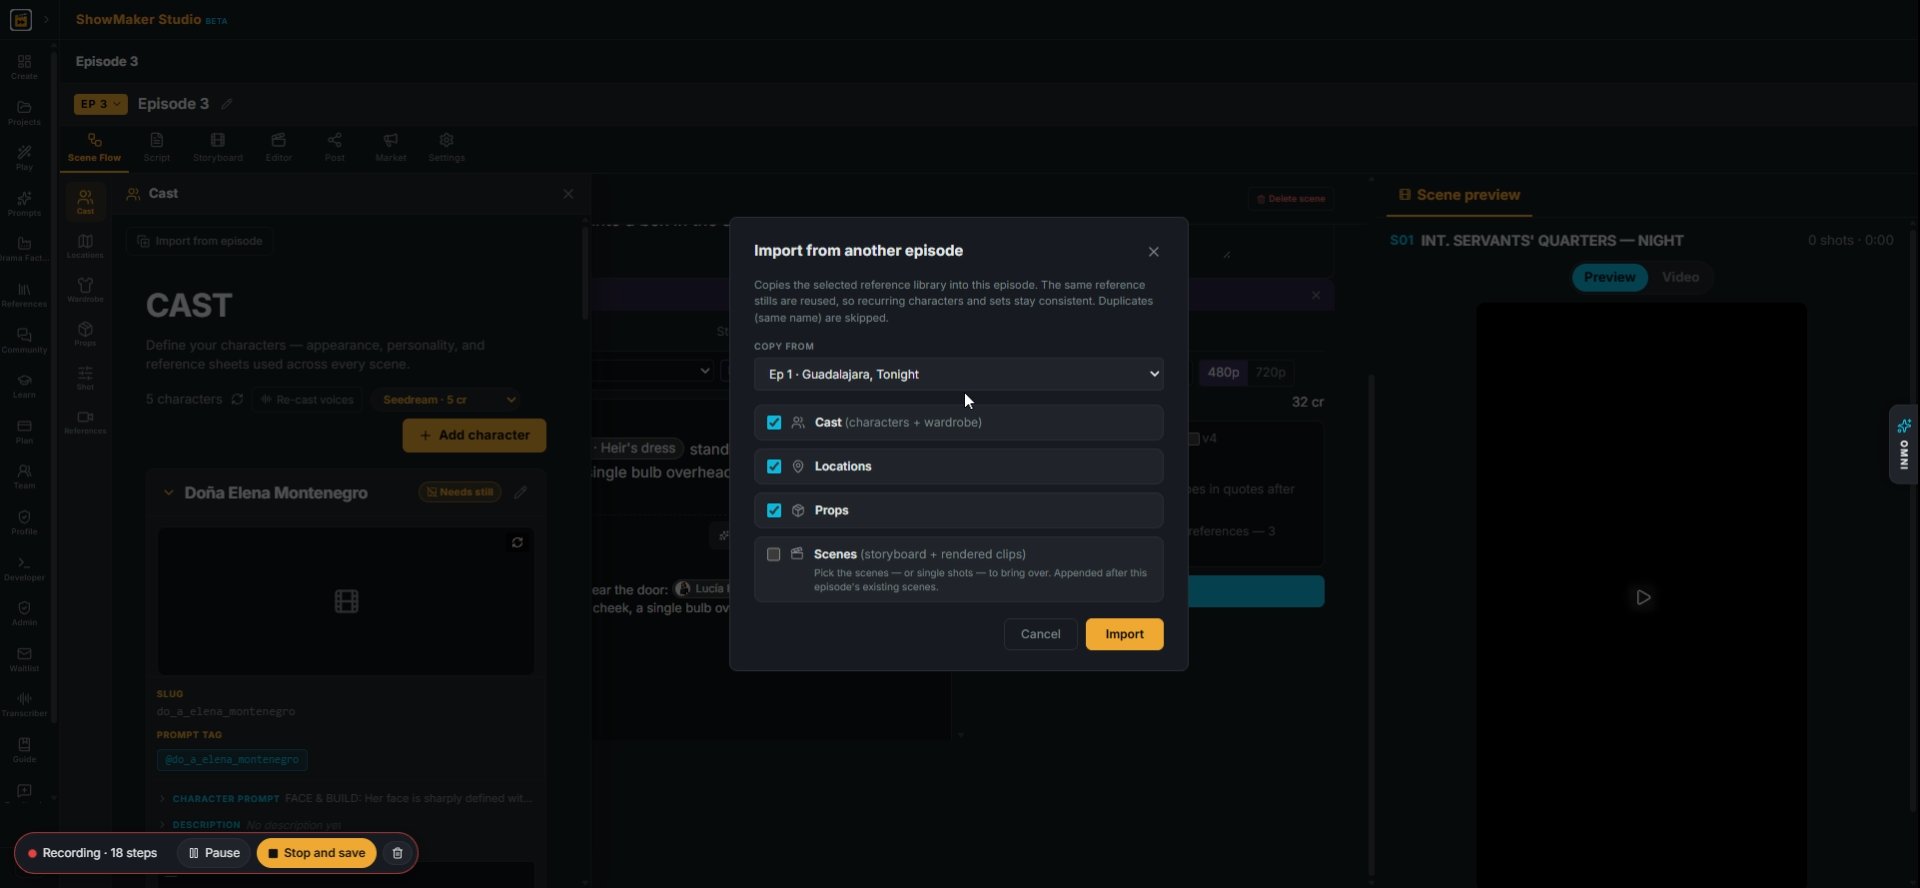
Task: Uncheck the Props checkbox
Action: click(x=774, y=510)
